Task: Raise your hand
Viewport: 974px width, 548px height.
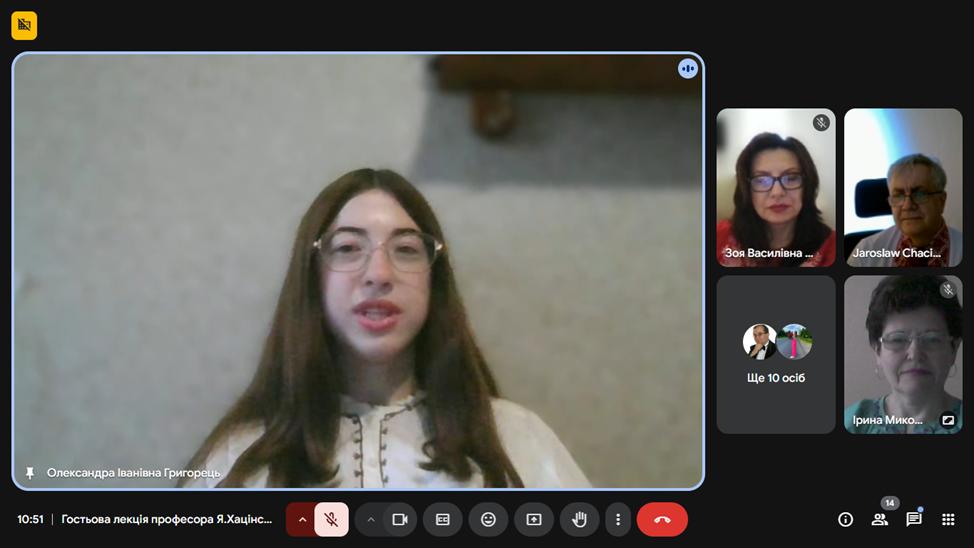Action: pyautogui.click(x=579, y=519)
